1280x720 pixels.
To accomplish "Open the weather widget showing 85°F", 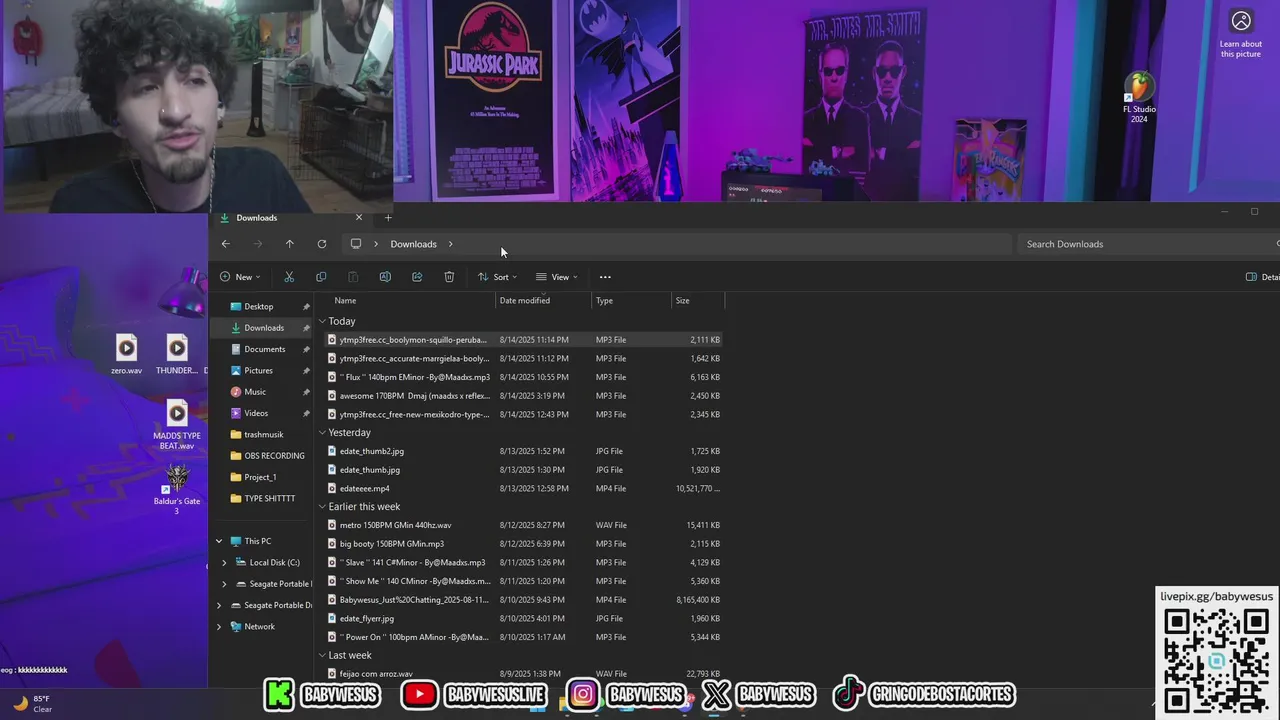I will pyautogui.click(x=32, y=704).
